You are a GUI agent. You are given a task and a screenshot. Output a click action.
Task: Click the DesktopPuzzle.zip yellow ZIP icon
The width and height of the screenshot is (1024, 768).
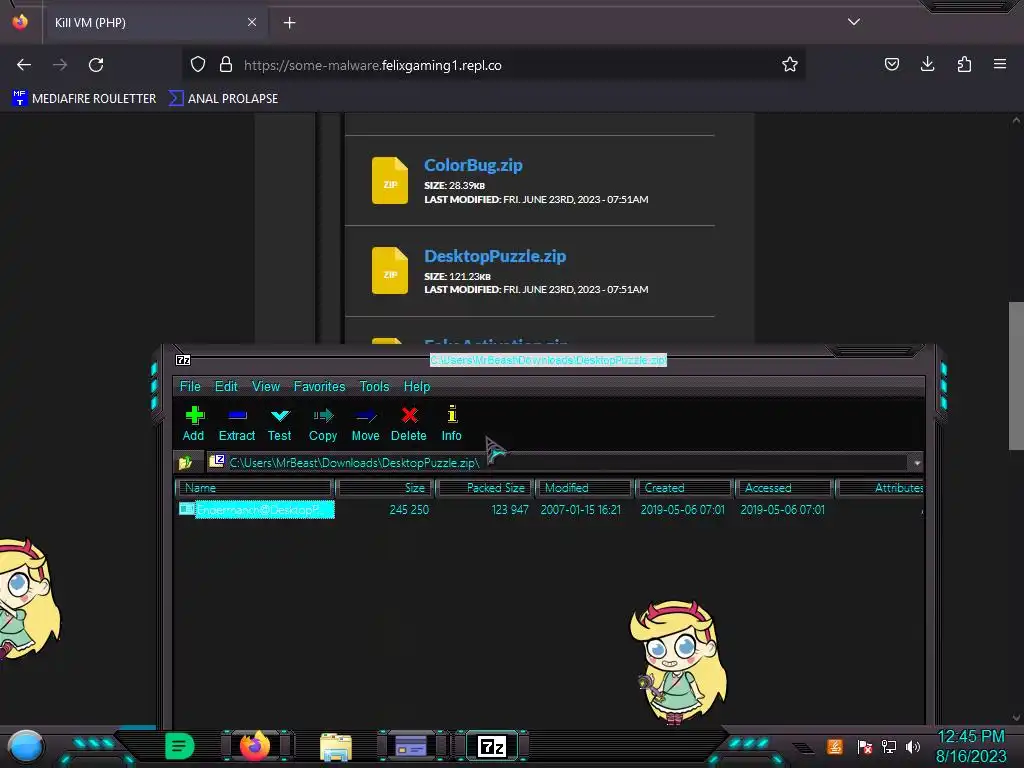(x=390, y=270)
